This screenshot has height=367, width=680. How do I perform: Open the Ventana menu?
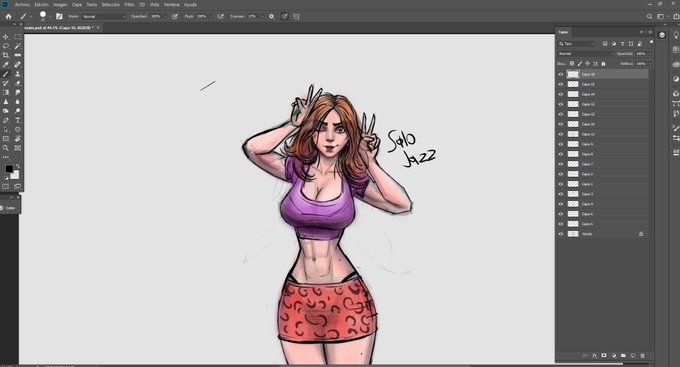pyautogui.click(x=171, y=5)
